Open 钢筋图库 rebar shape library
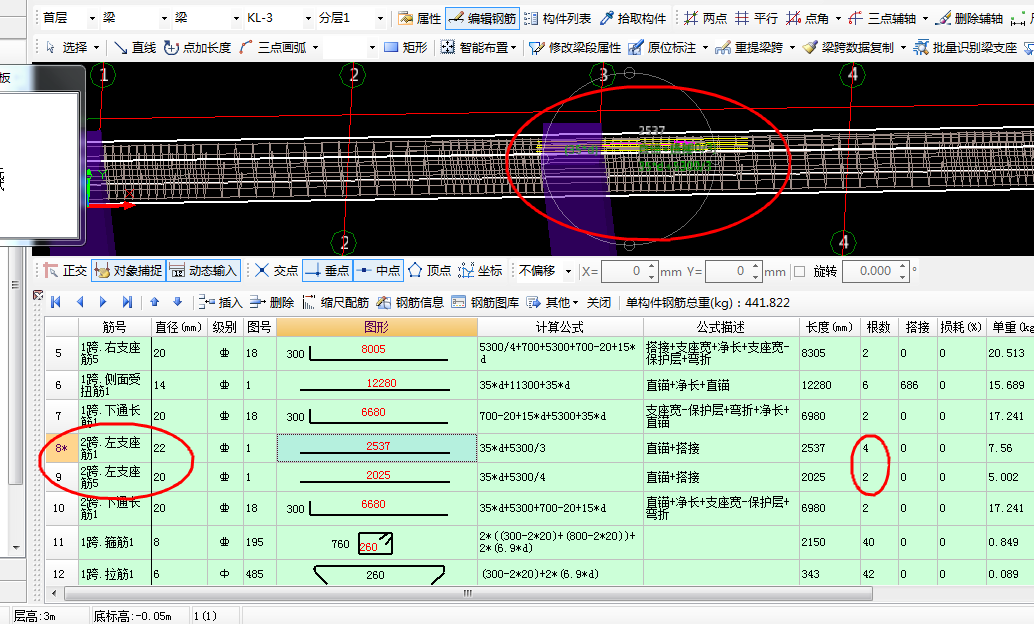 485,303
